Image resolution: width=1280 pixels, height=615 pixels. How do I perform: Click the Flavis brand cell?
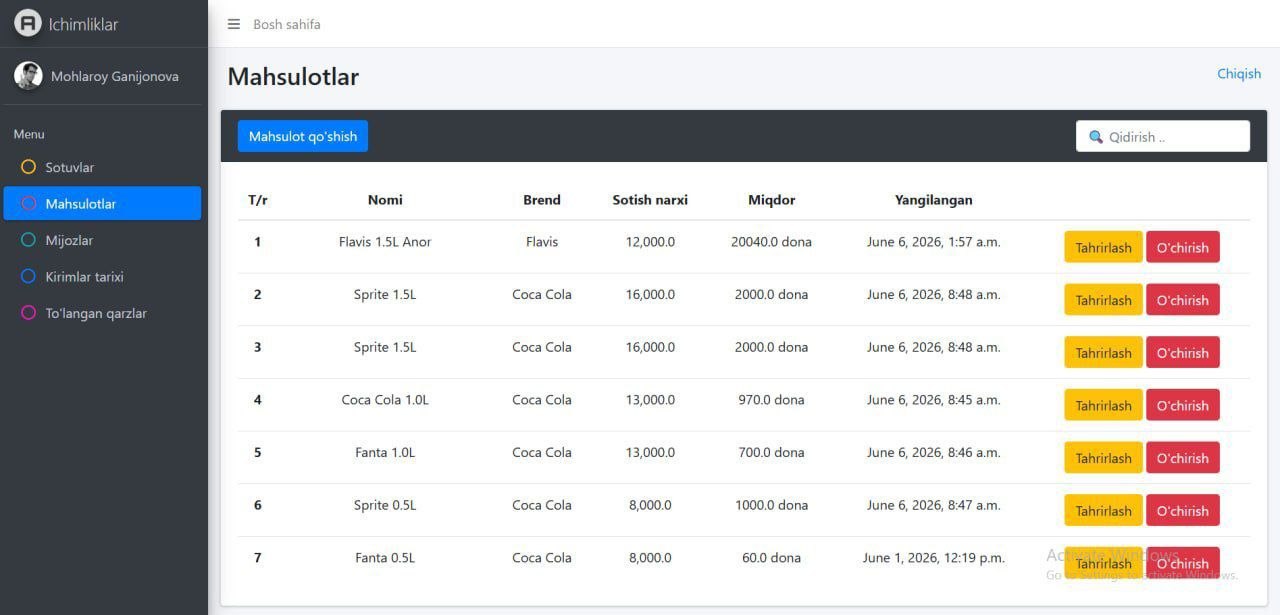pyautogui.click(x=542, y=242)
